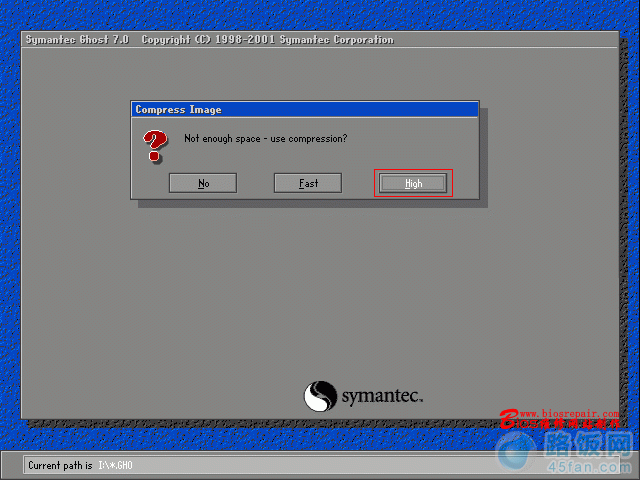Click the Compress Image dialog title bar

304,109
